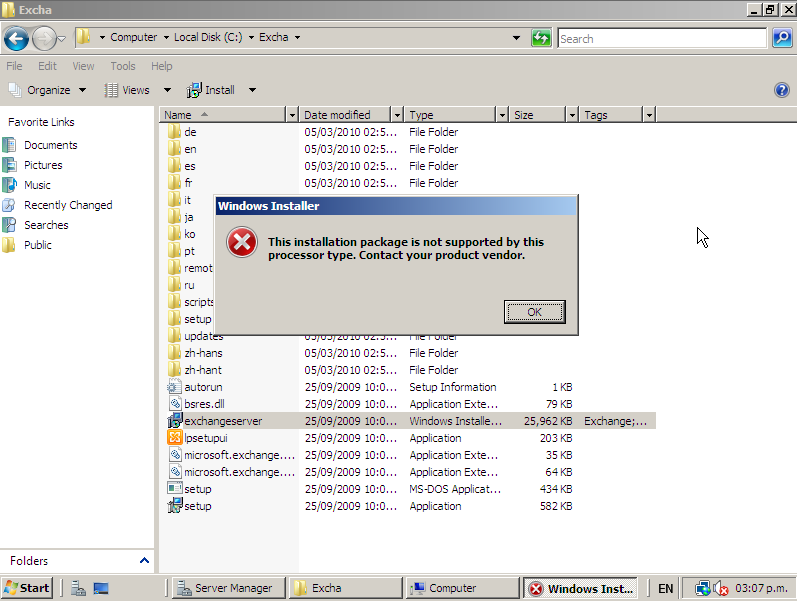Viewport: 797px width, 601px height.
Task: Click the Back navigation arrow
Action: pos(16,39)
